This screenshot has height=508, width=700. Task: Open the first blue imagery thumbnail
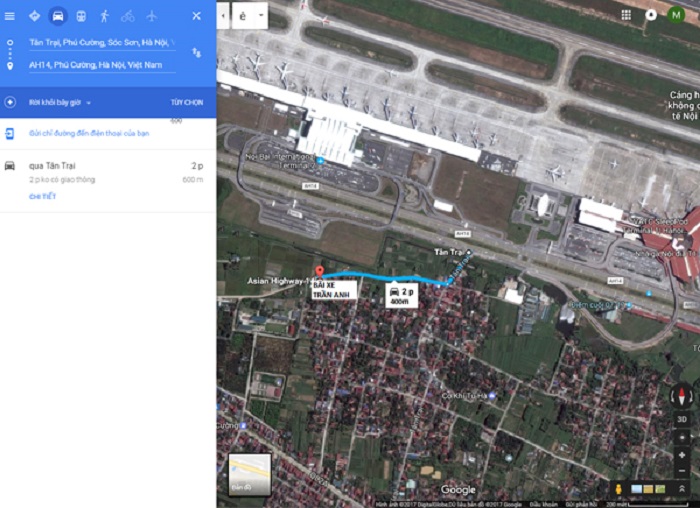pos(637,489)
